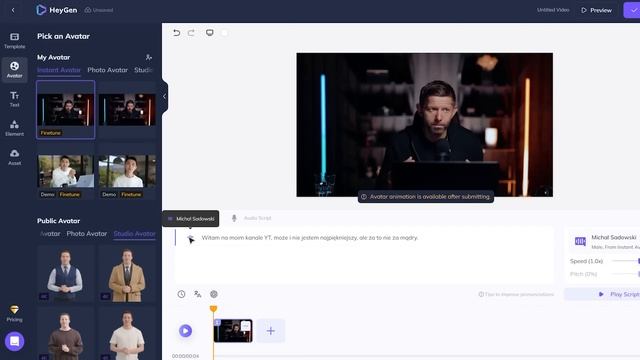Open the Element sidebar panel

pyautogui.click(x=14, y=128)
